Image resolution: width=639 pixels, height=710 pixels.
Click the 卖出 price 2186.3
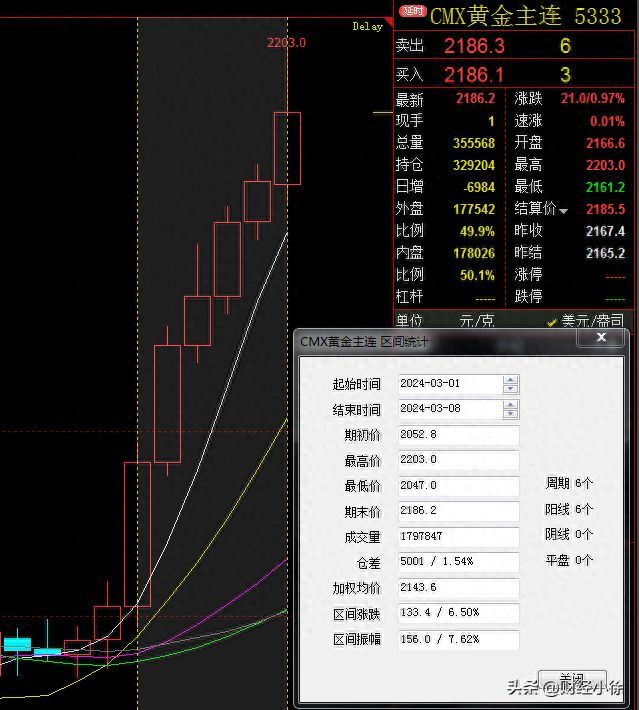[x=474, y=46]
